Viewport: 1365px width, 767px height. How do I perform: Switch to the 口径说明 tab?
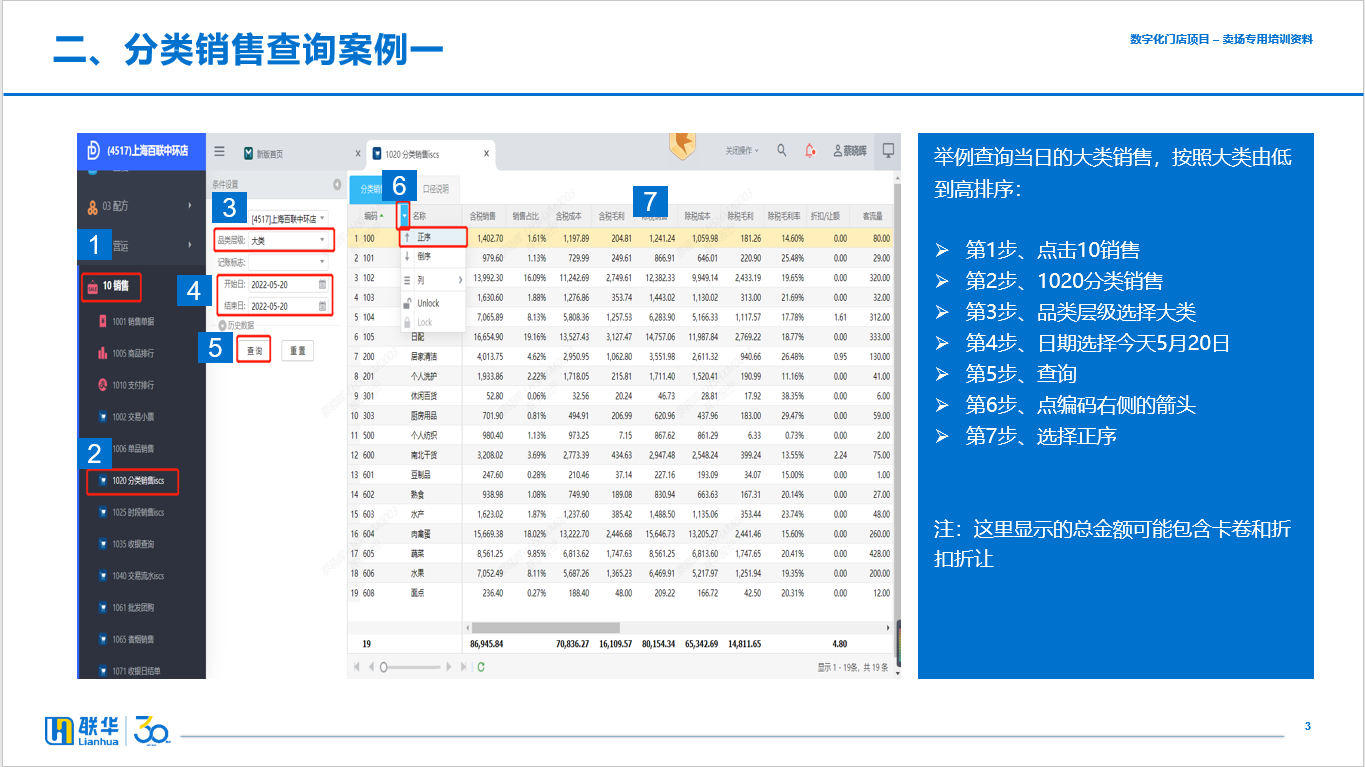436,188
